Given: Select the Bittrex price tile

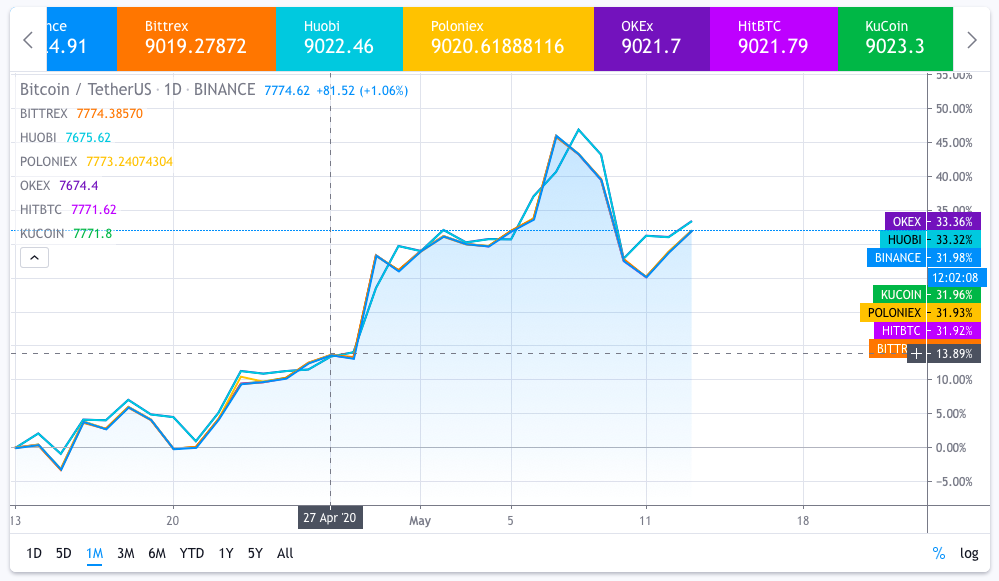Looking at the screenshot, I should pyautogui.click(x=196, y=39).
